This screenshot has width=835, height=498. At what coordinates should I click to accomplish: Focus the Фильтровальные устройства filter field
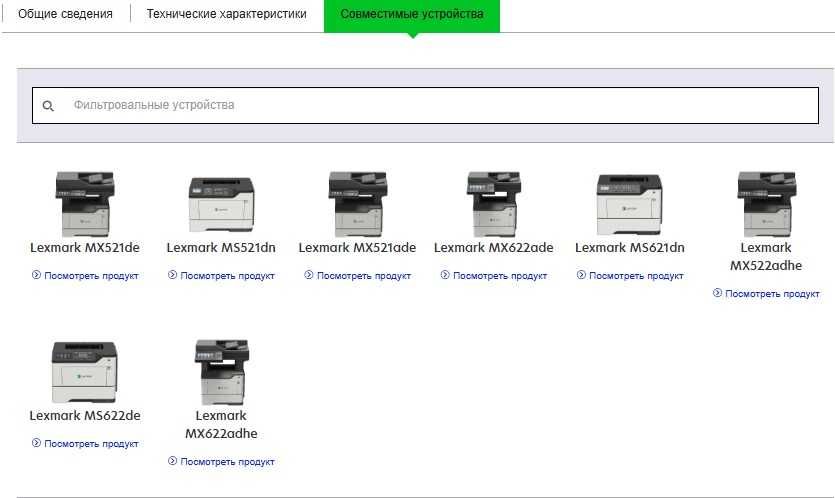click(x=425, y=105)
